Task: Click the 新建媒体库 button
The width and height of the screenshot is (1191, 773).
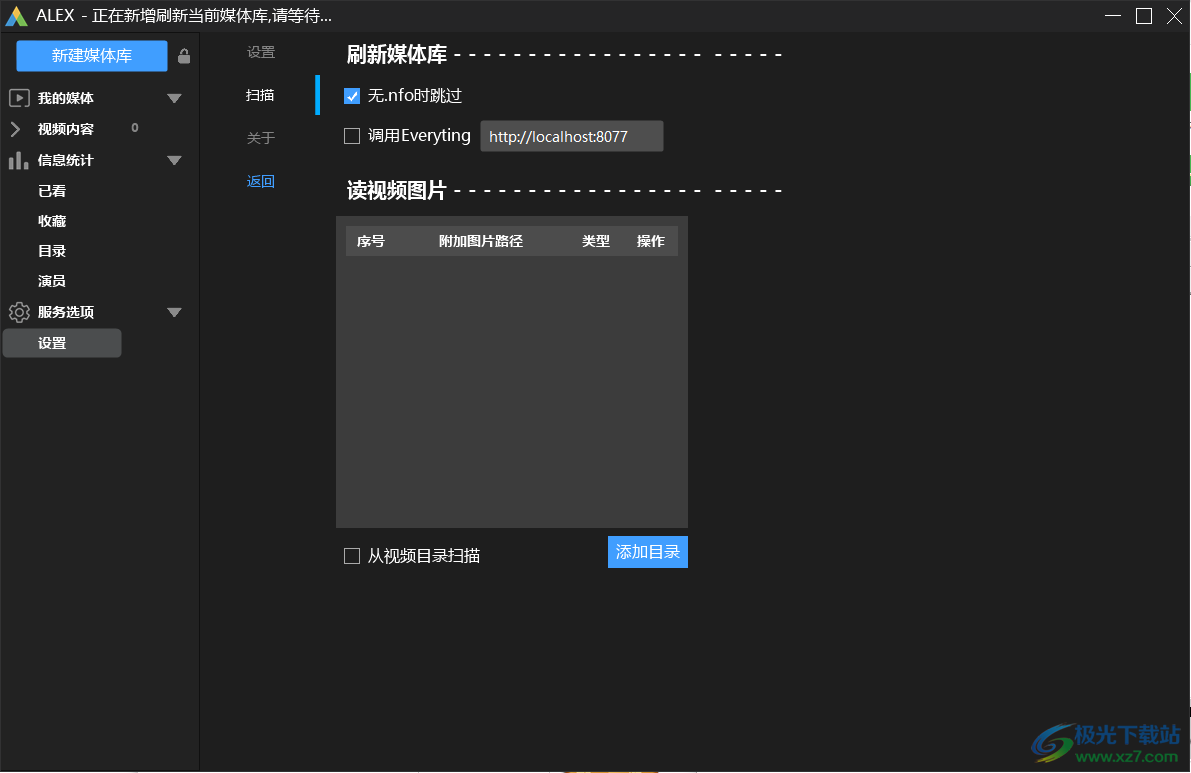Action: pyautogui.click(x=91, y=56)
